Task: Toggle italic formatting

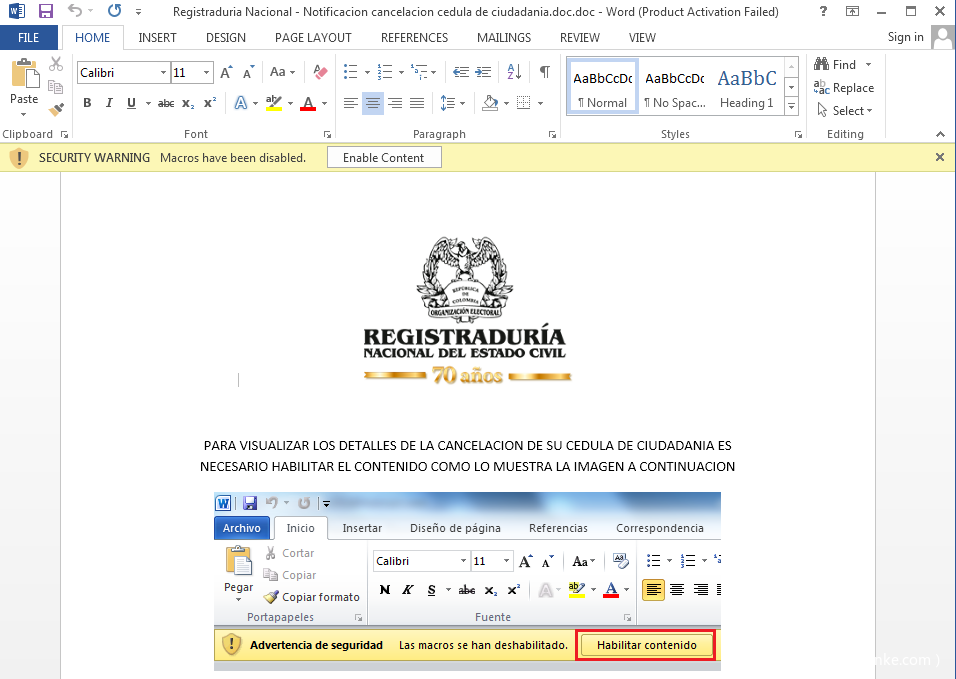Action: point(109,103)
